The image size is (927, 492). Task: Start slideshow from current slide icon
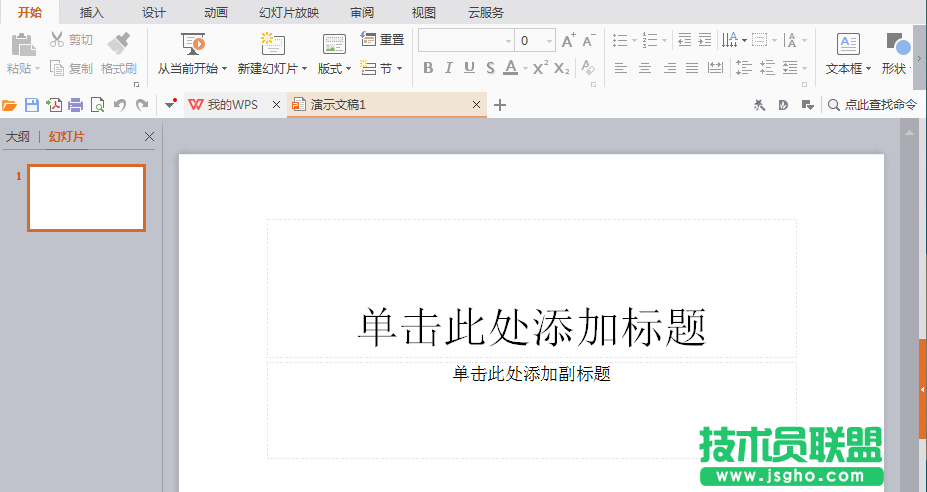193,44
